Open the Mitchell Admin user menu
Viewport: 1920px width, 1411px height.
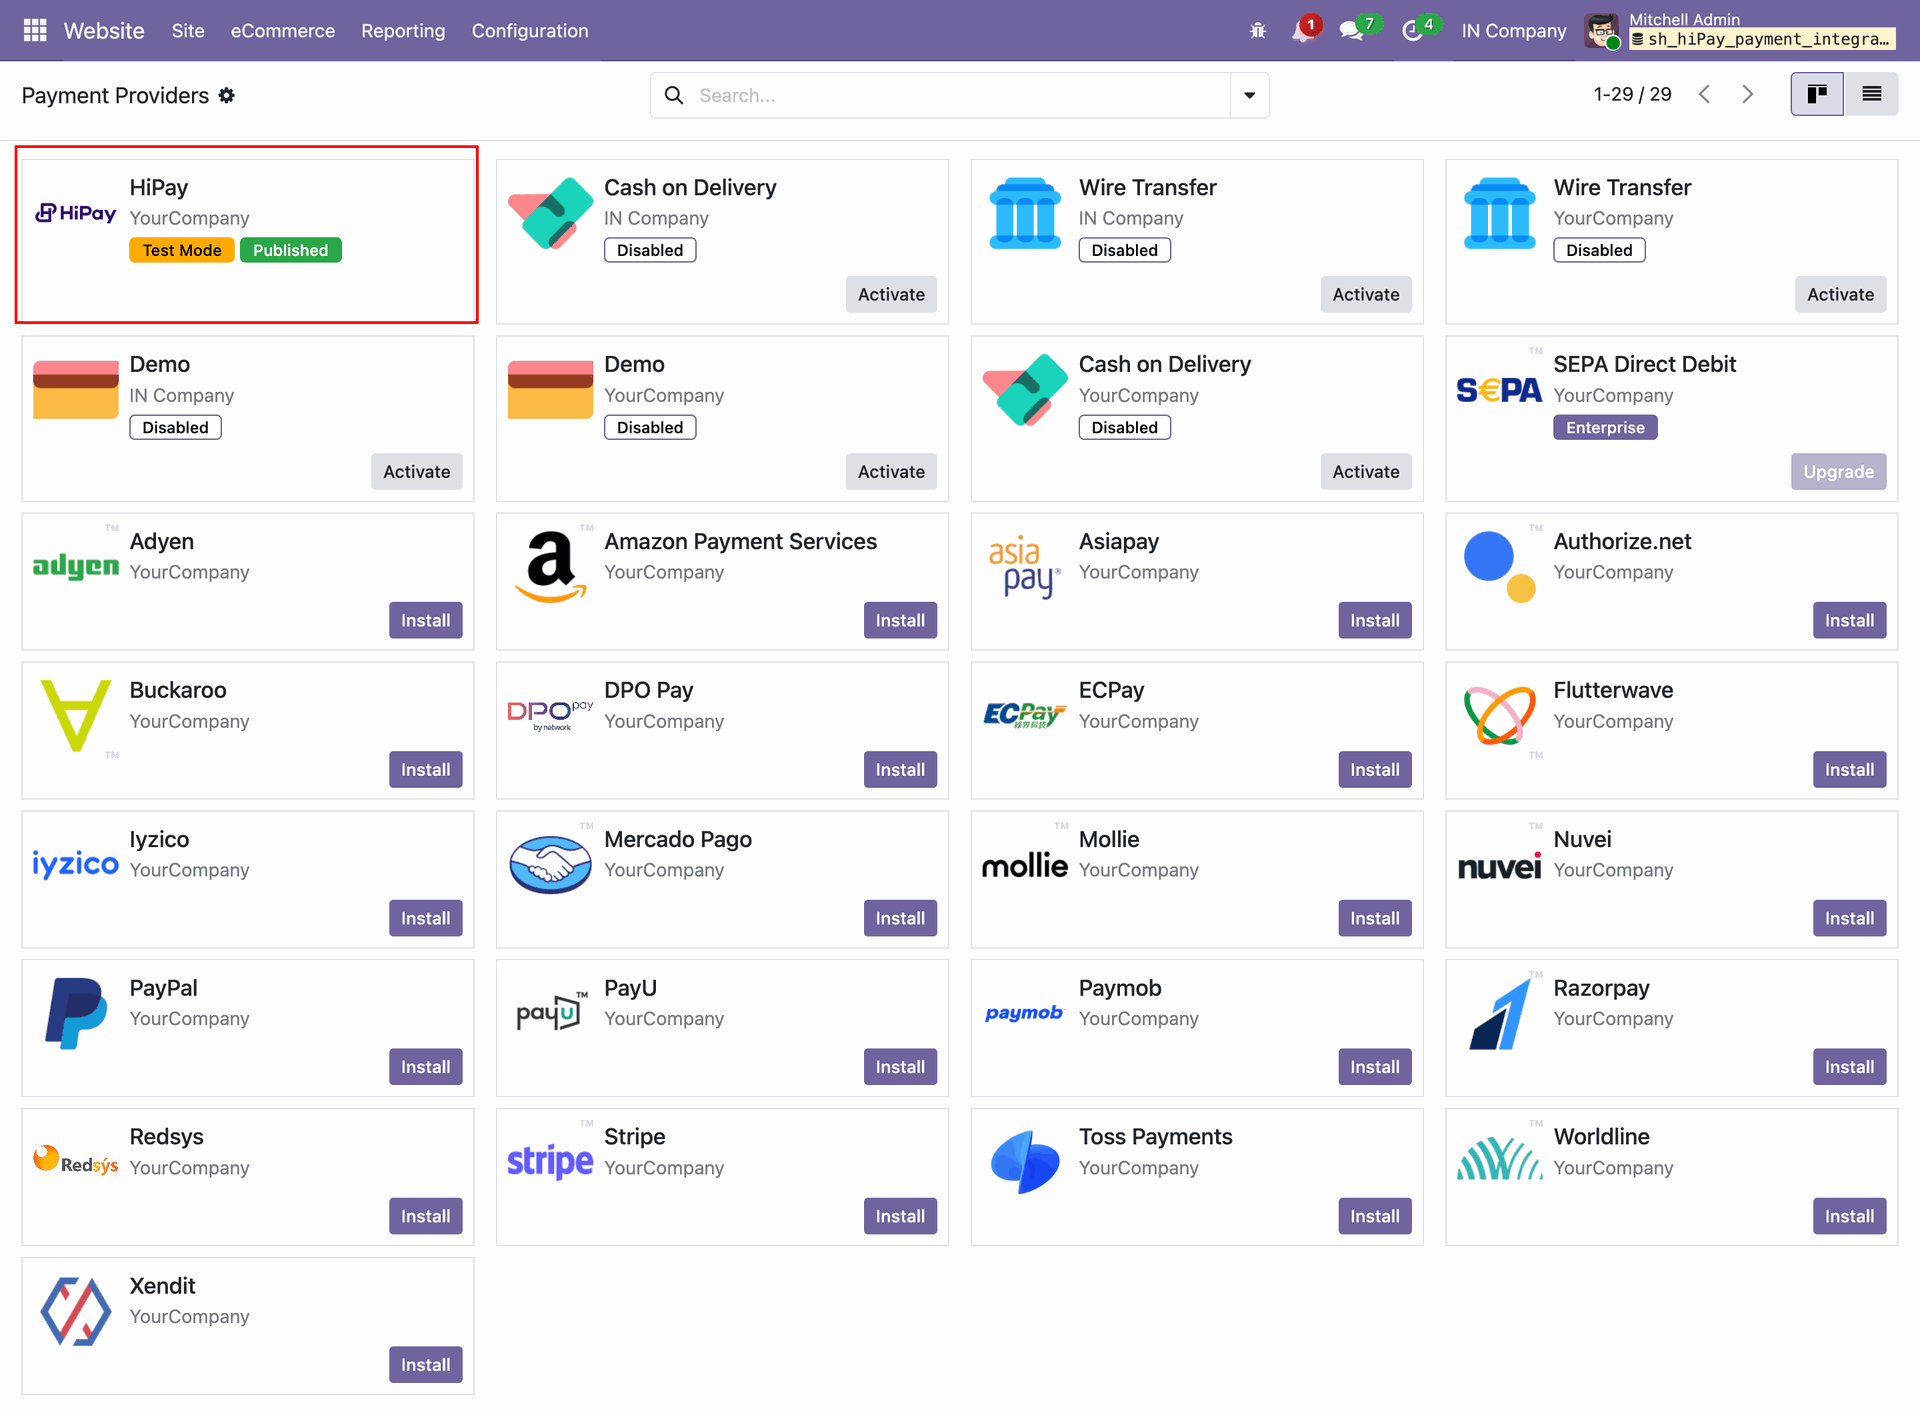pyautogui.click(x=1741, y=31)
